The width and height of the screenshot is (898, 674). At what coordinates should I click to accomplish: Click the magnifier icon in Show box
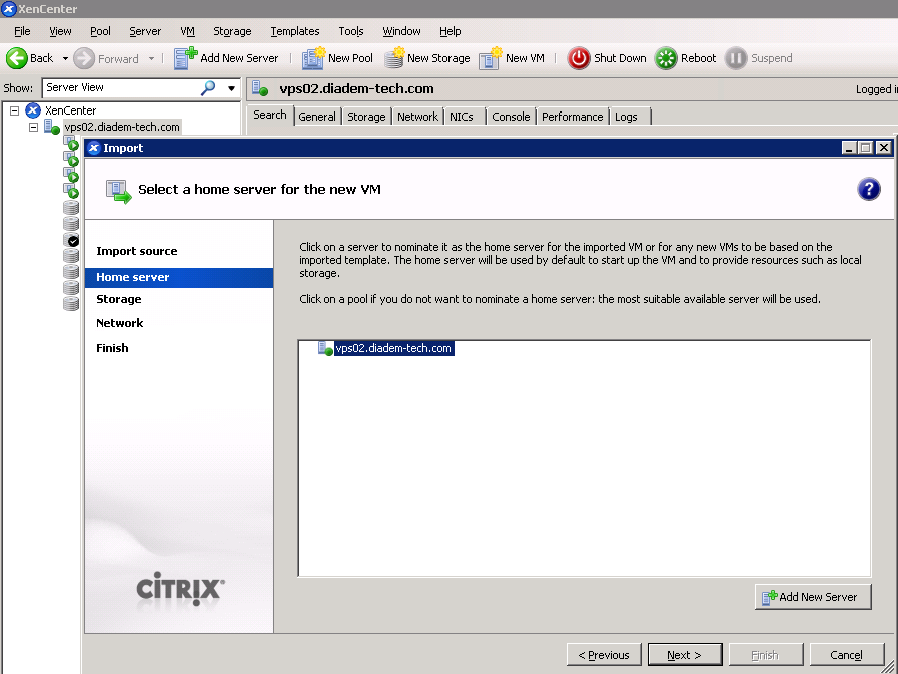tap(208, 87)
